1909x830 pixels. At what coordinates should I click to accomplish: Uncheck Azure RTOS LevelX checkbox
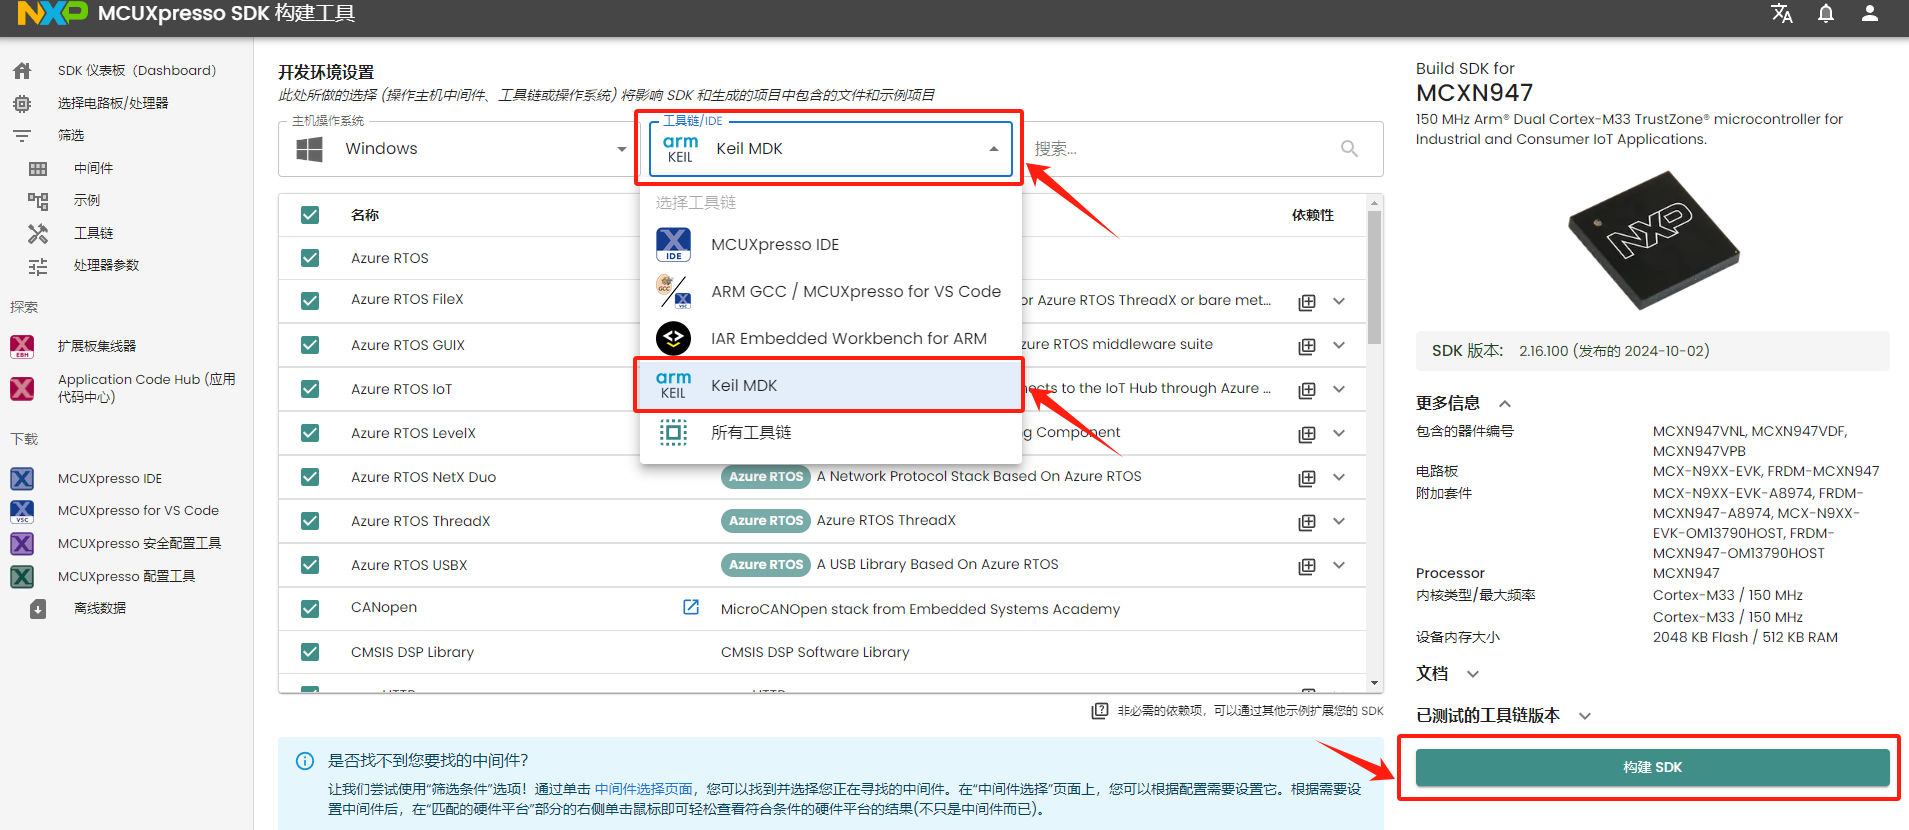pyautogui.click(x=310, y=433)
